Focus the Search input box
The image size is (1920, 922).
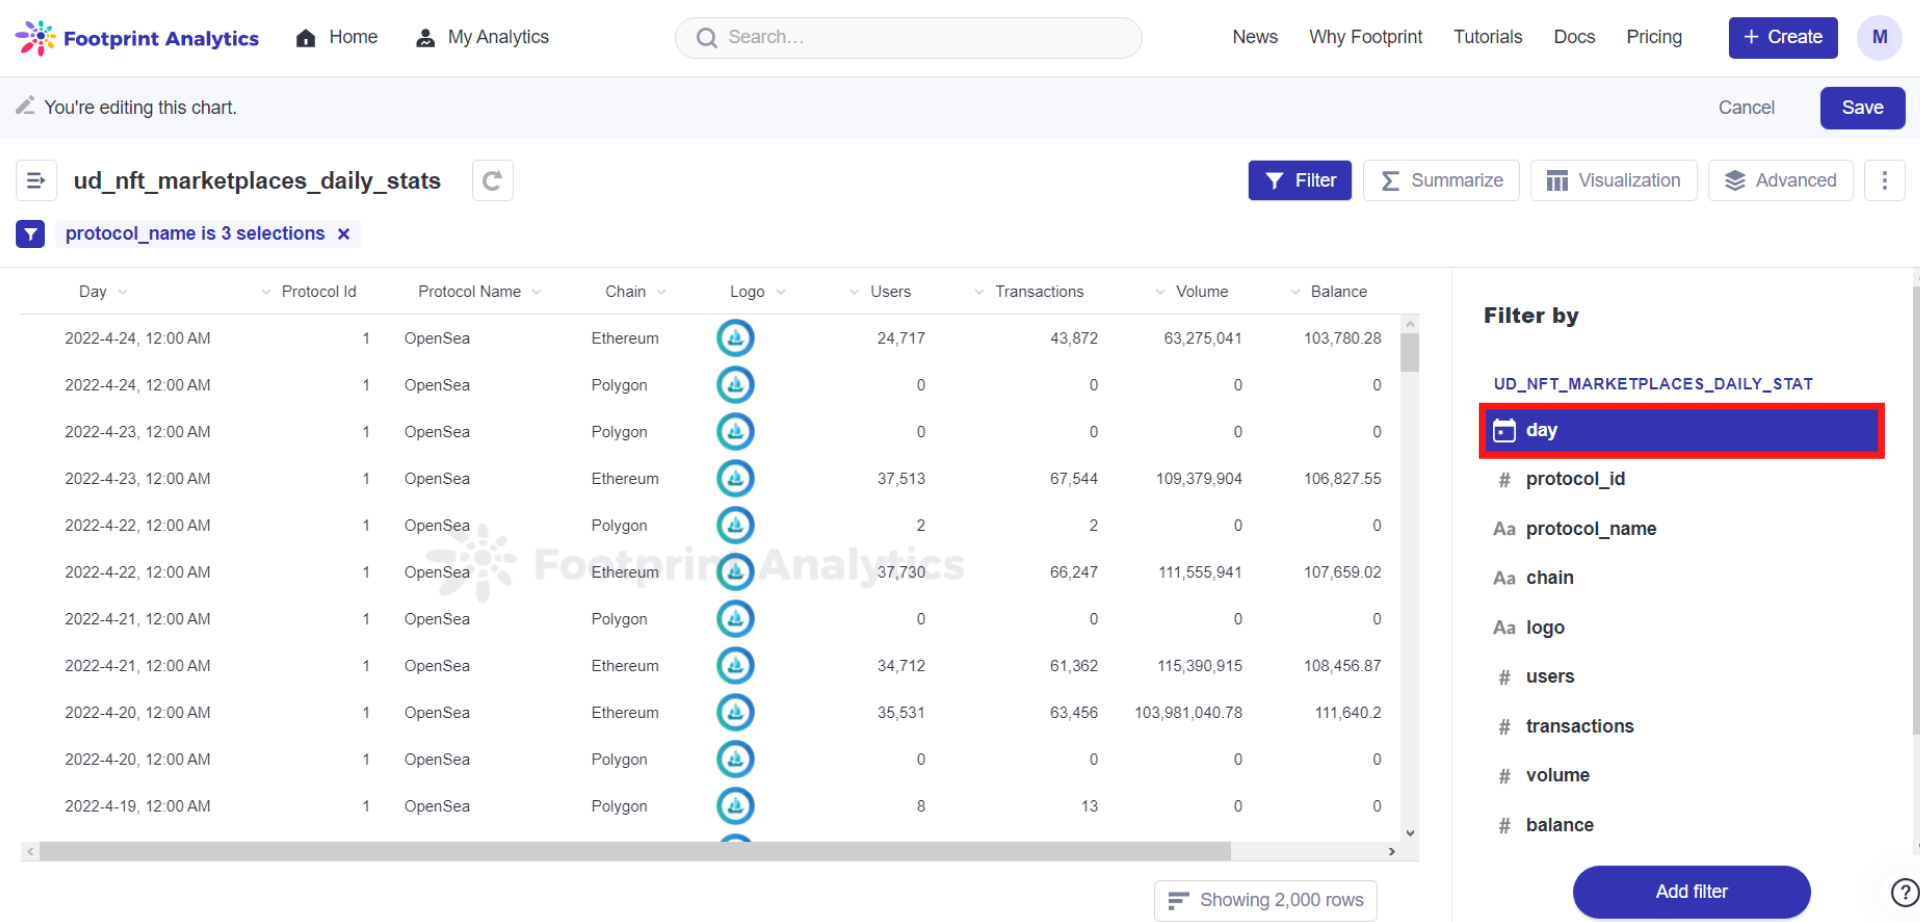pos(908,37)
